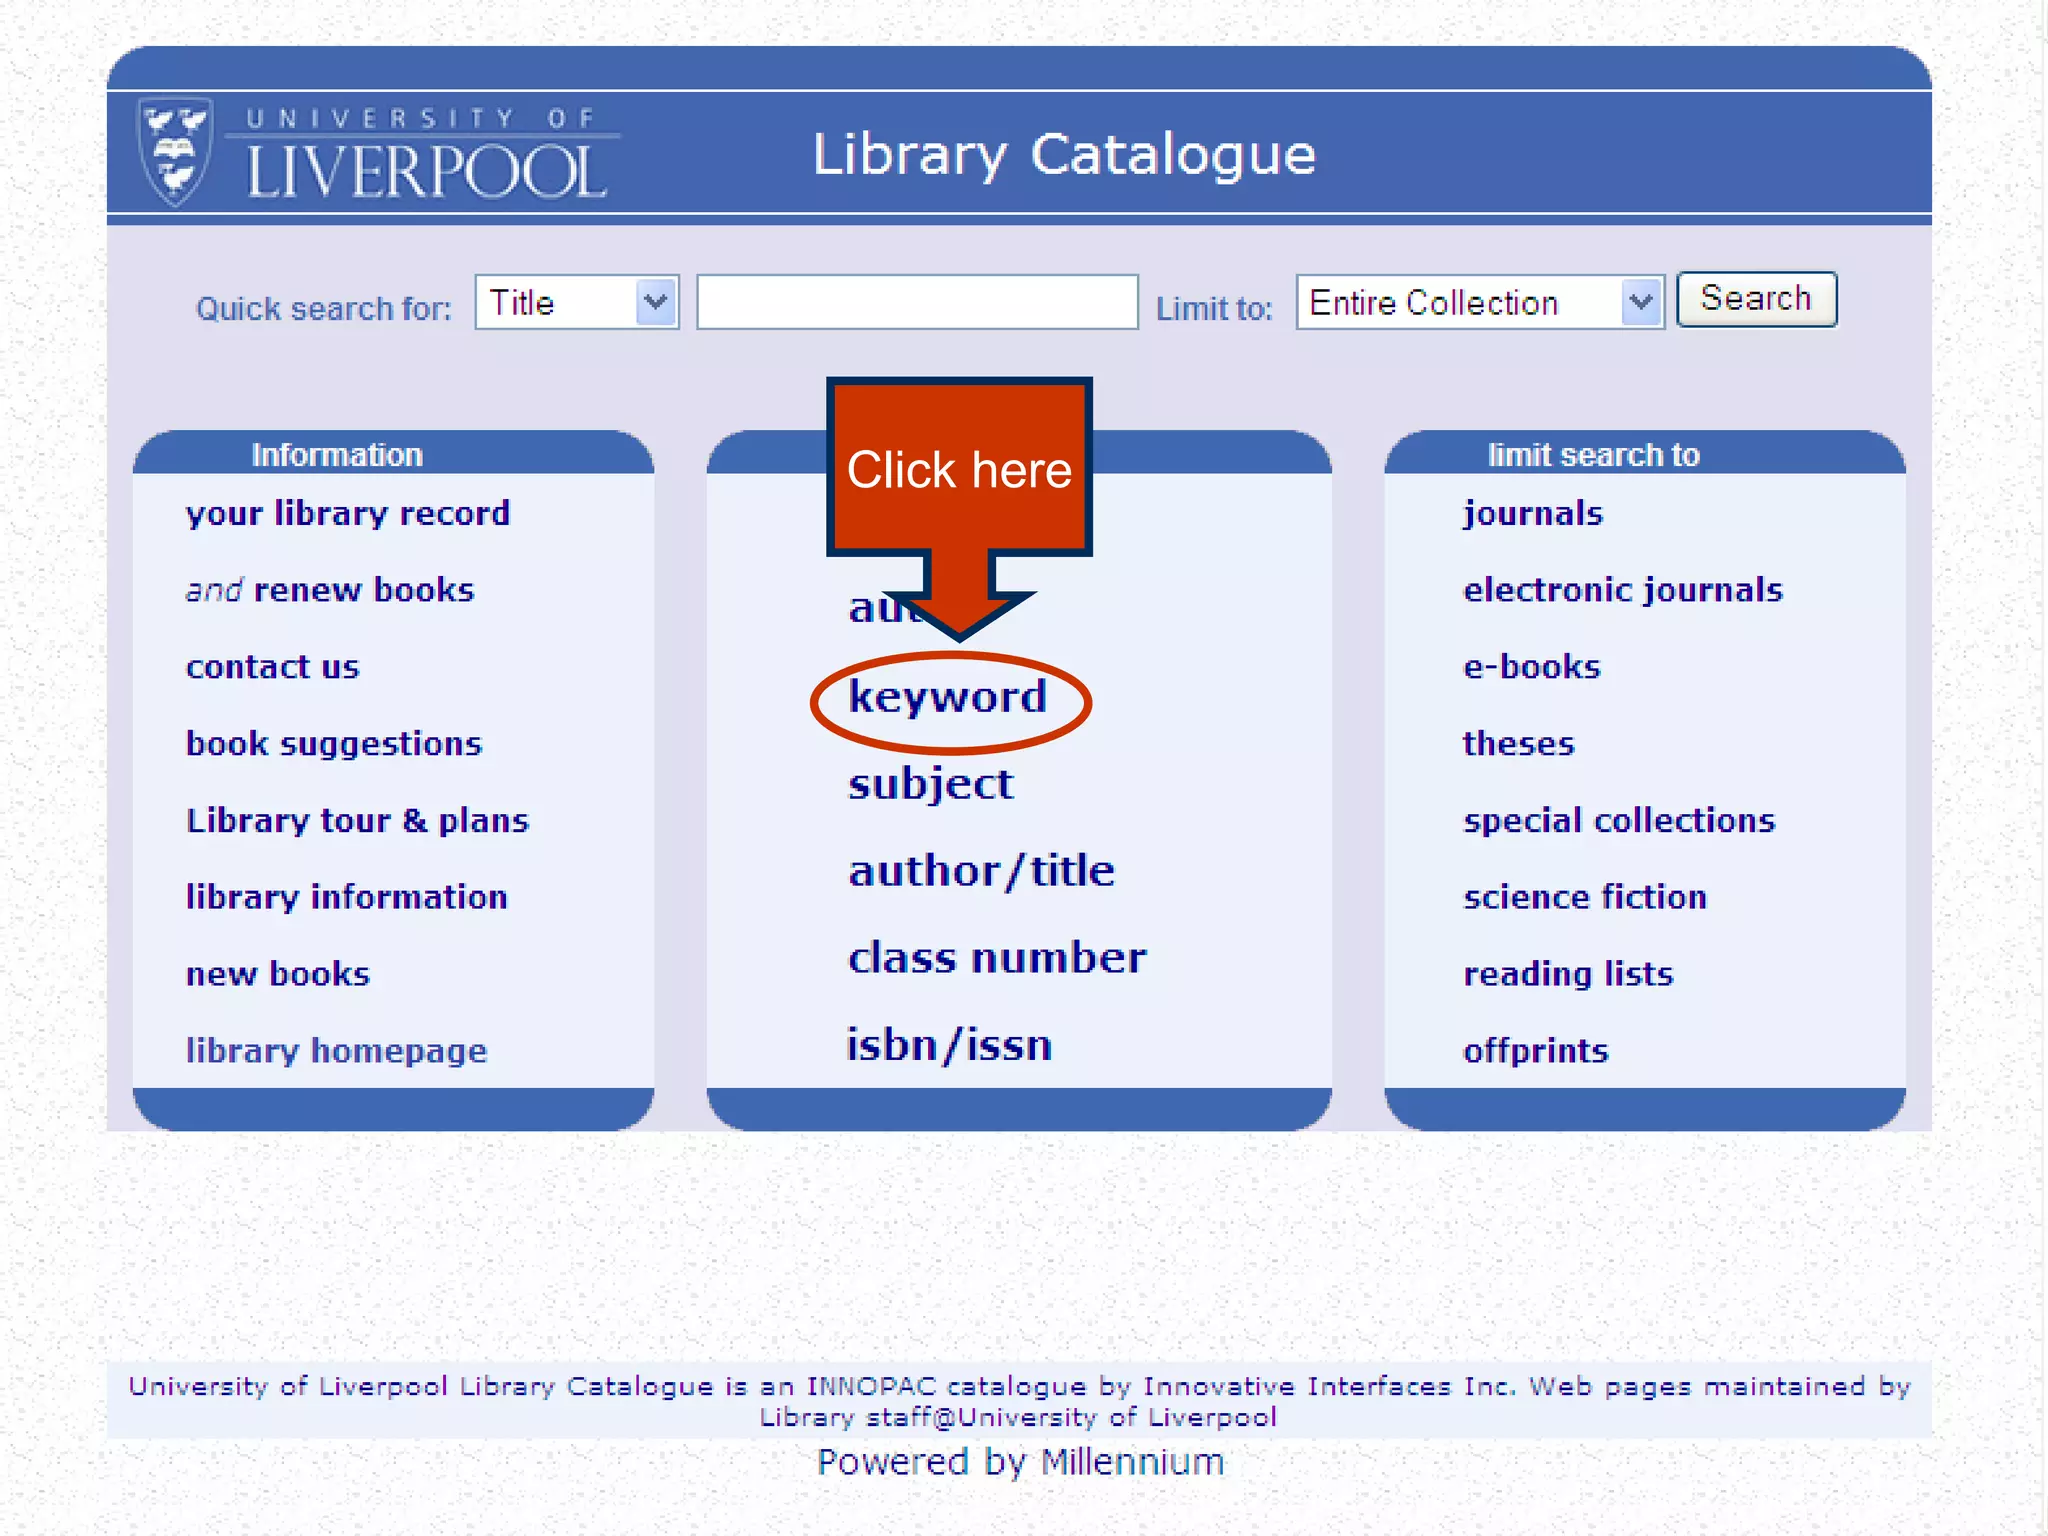The height and width of the screenshot is (1536, 2048).
Task: Open the reading lists link
Action: point(1567,974)
